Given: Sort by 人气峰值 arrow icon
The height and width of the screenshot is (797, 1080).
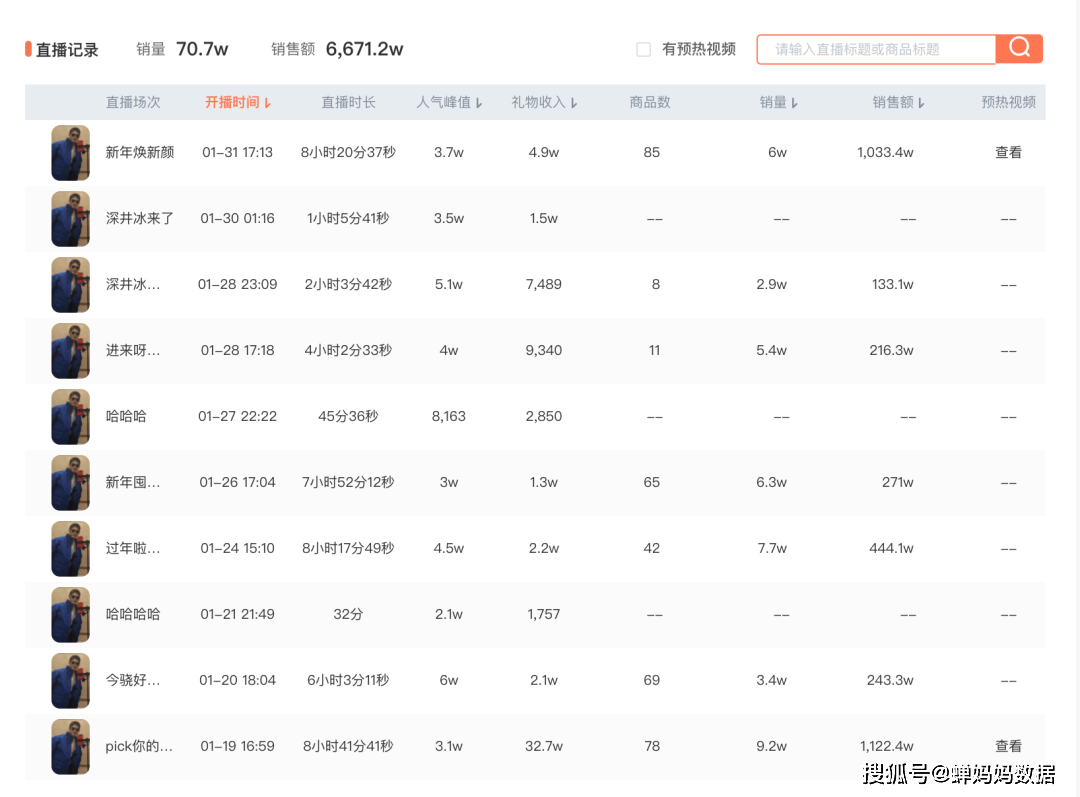Looking at the screenshot, I should click(479, 103).
